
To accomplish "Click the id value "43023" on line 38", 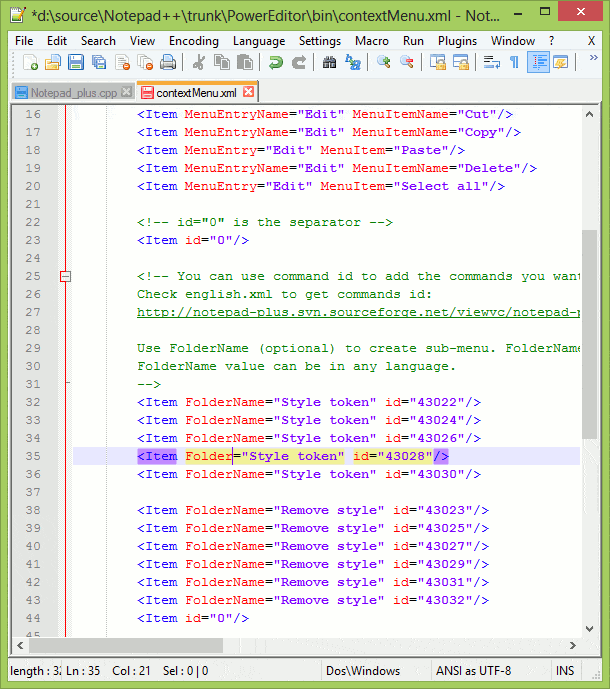I will 445,511.
